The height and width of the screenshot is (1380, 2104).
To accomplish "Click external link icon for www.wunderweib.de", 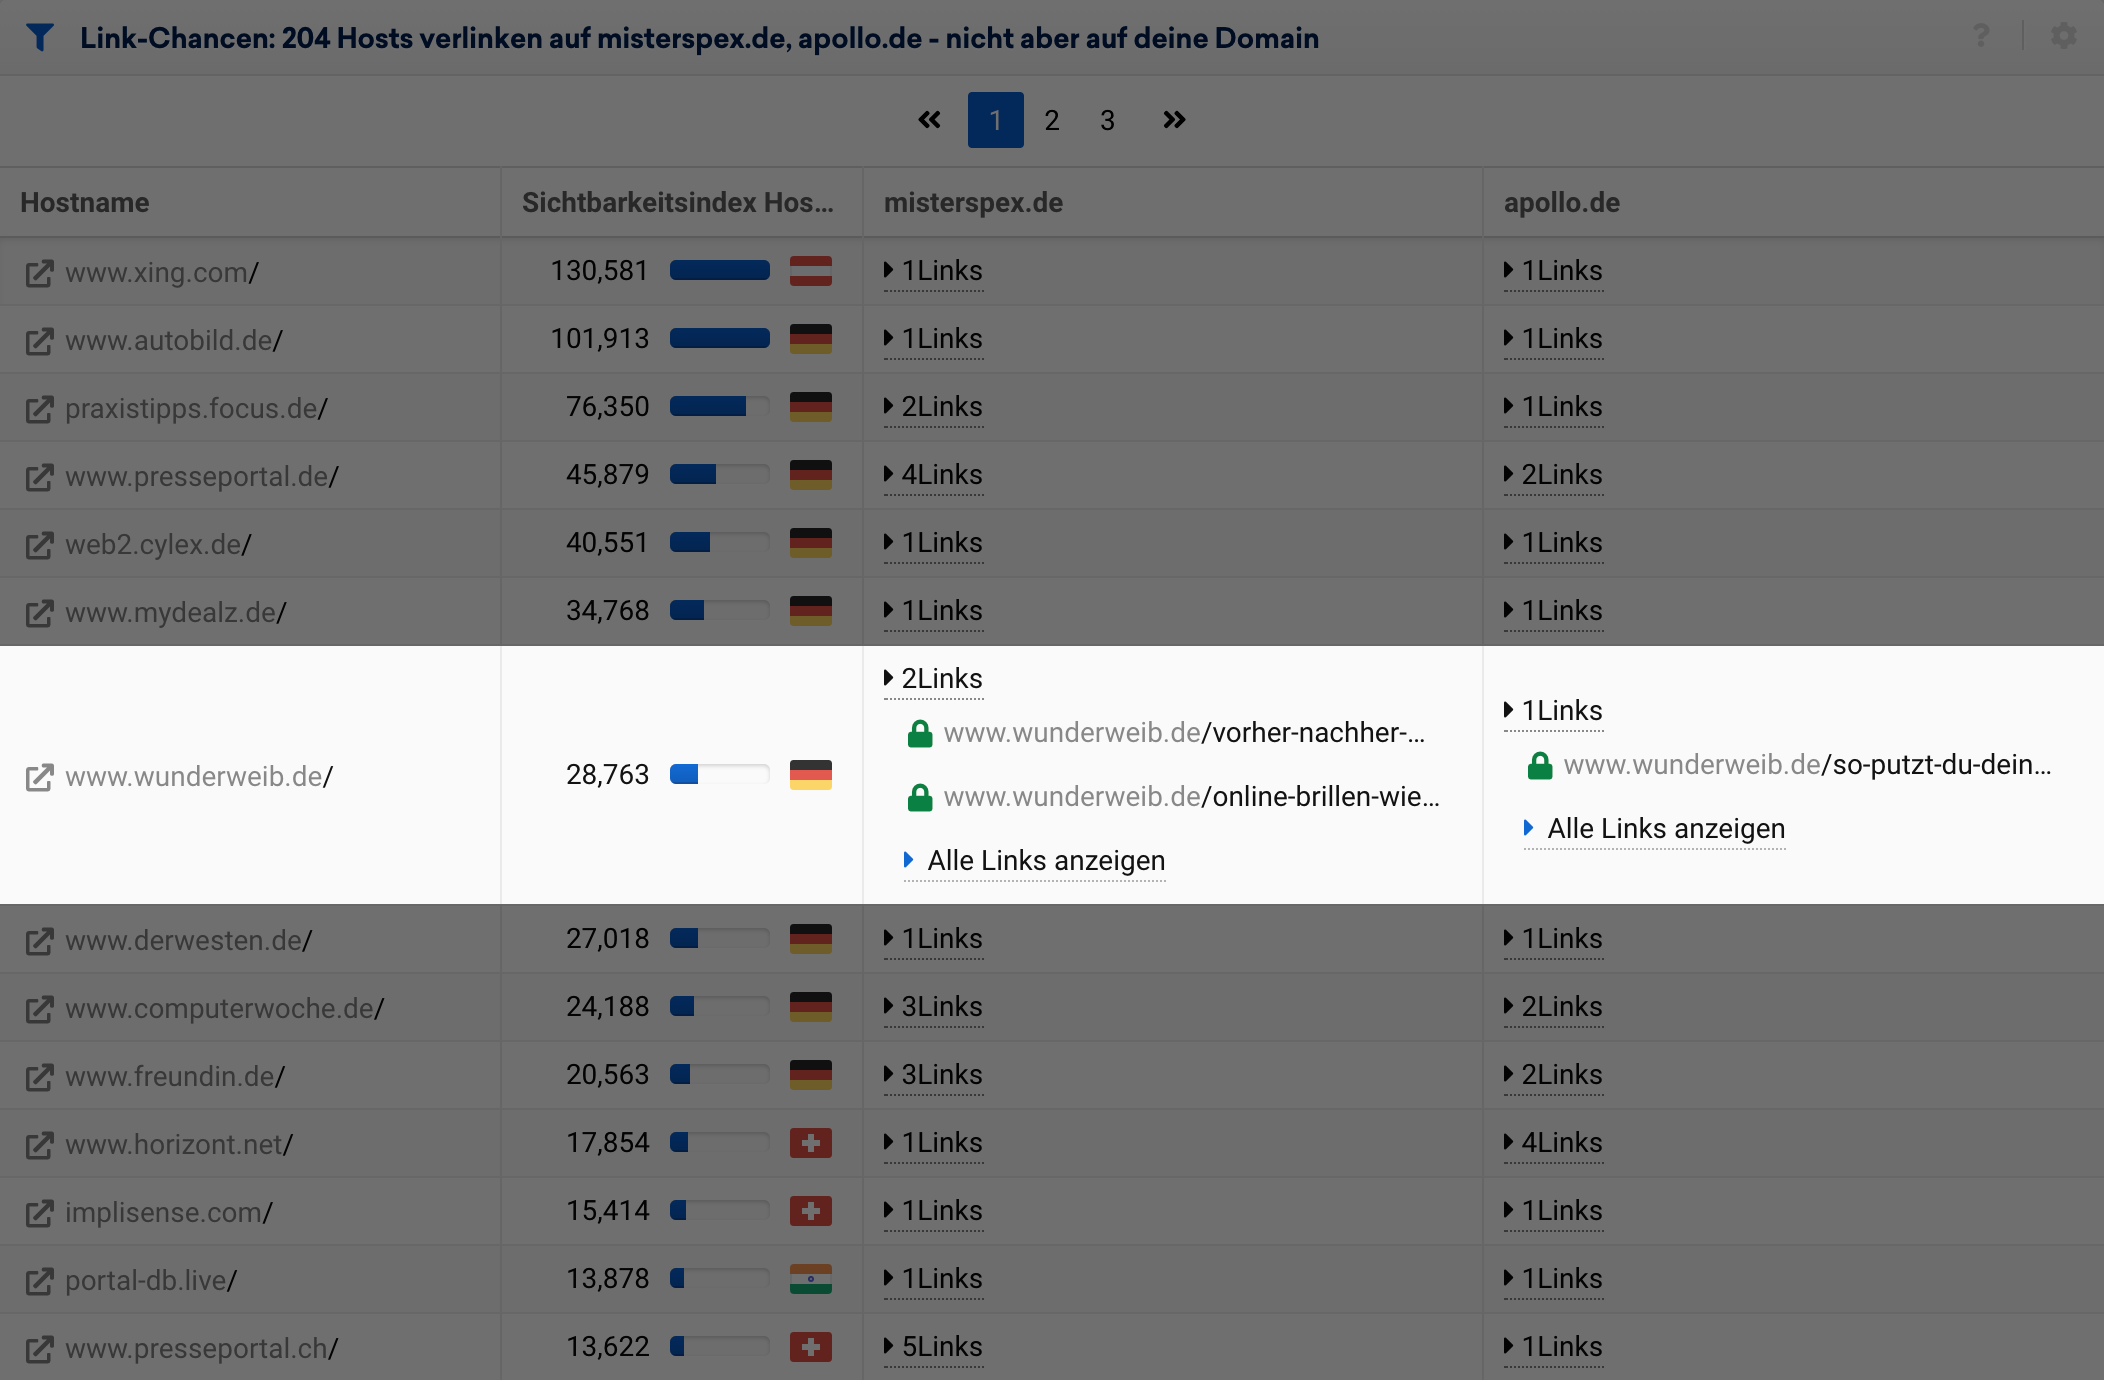I will [39, 777].
